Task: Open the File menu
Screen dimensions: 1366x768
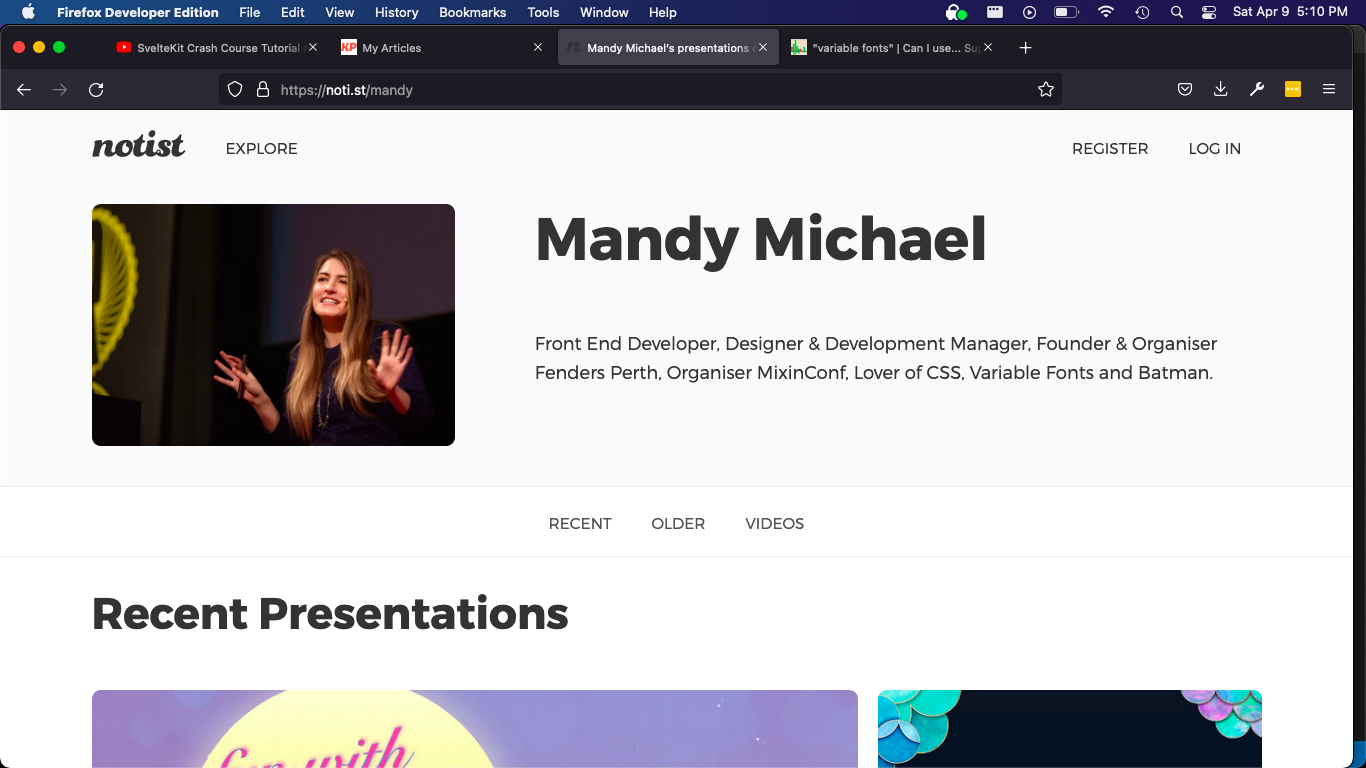Action: pos(250,12)
